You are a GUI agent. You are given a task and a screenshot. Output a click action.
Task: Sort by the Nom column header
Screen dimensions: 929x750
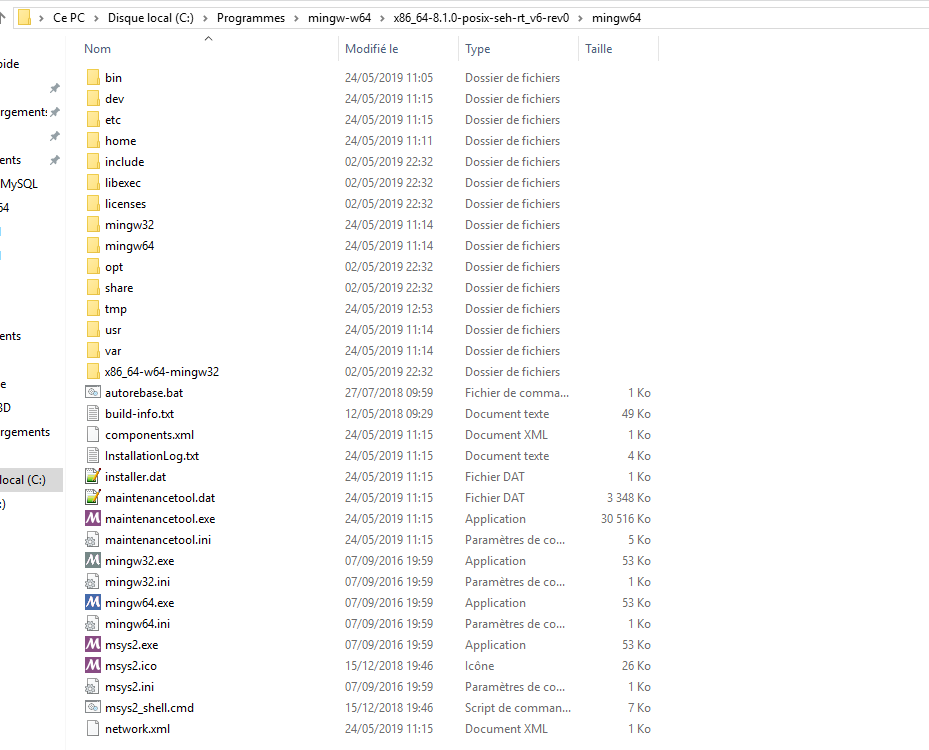click(x=97, y=49)
